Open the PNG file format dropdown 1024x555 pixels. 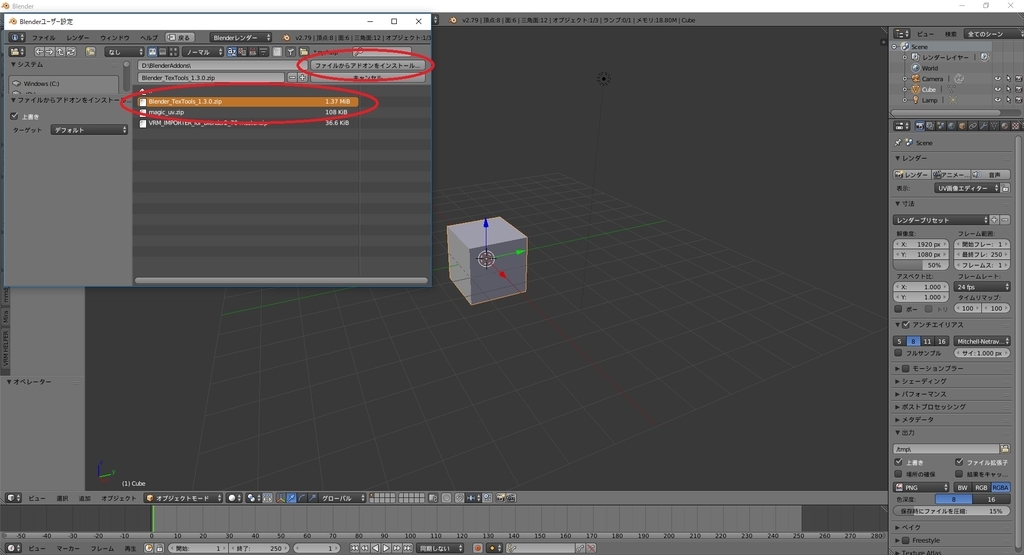tap(921, 487)
